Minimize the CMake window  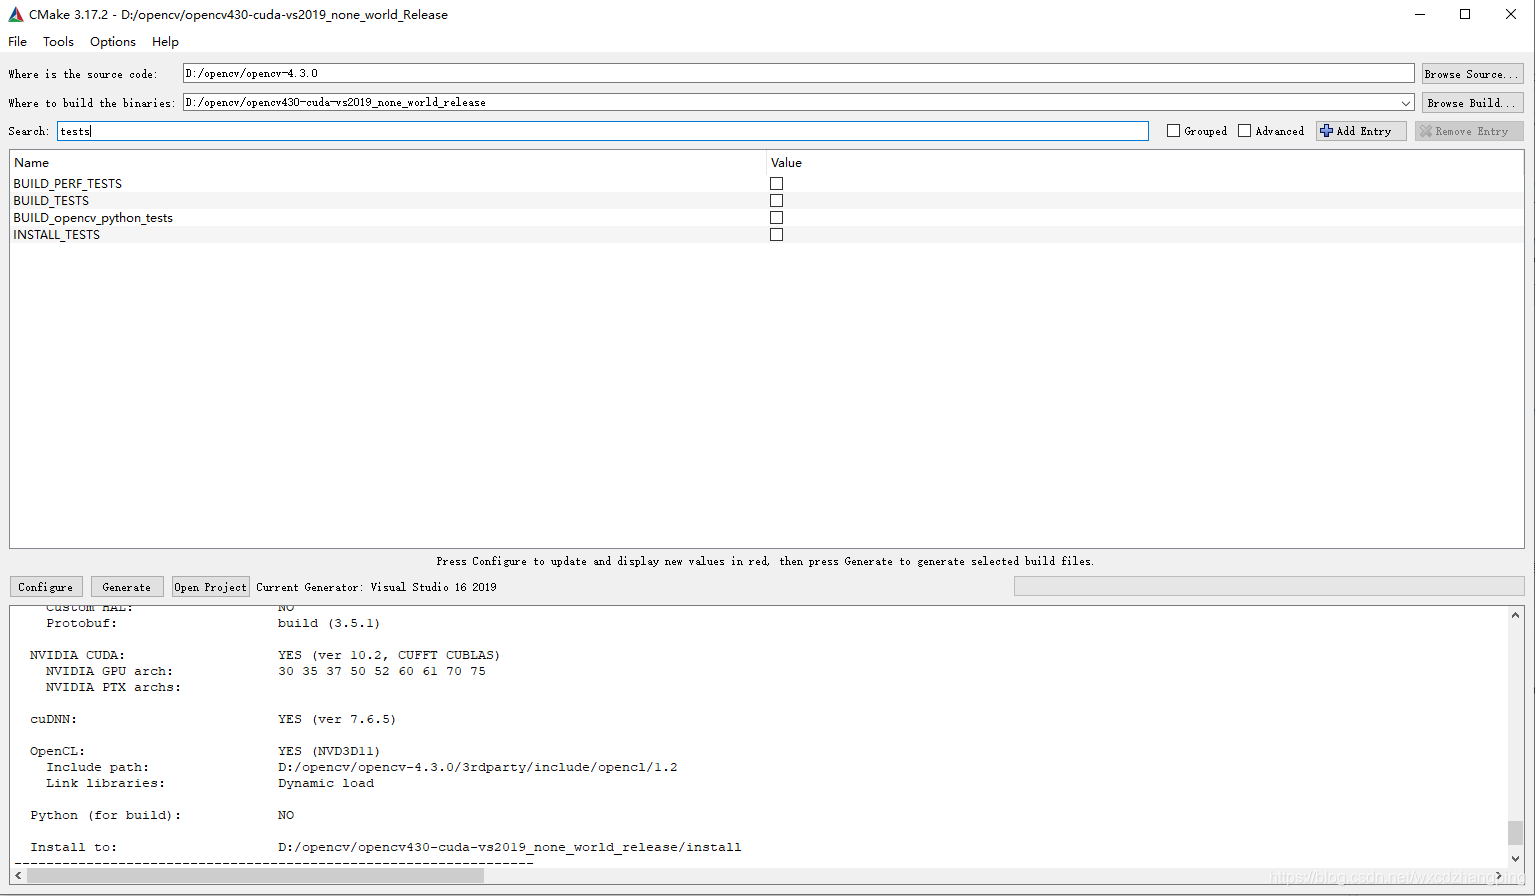tap(1421, 15)
